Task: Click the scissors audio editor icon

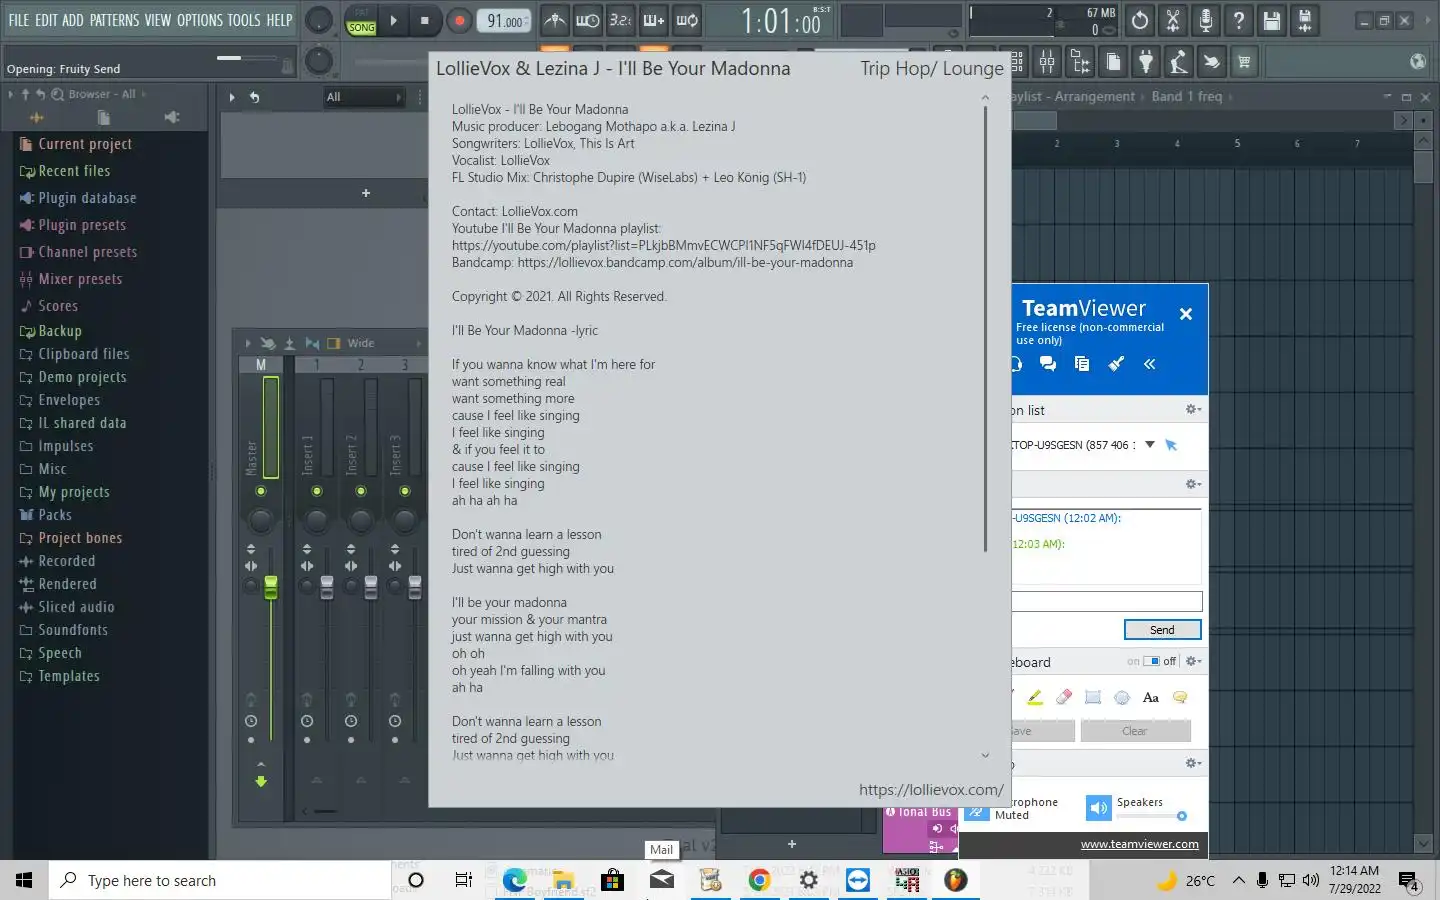Action: point(1173,20)
